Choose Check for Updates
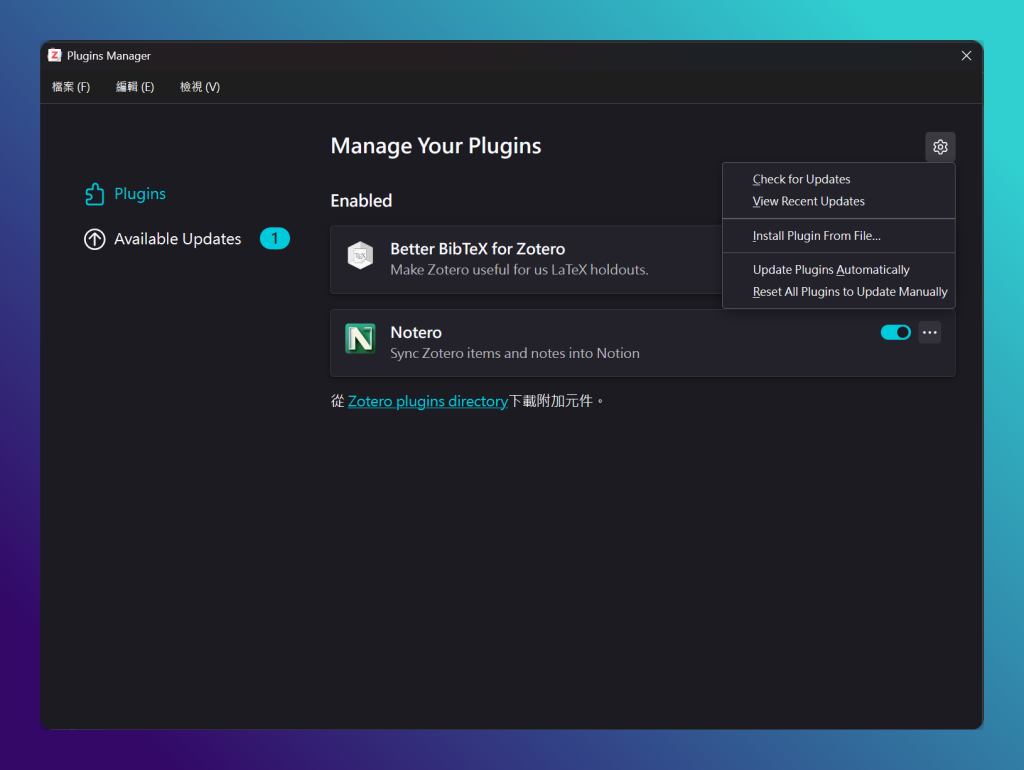Screen dimensions: 1024x770 pyautogui.click(x=839, y=179)
